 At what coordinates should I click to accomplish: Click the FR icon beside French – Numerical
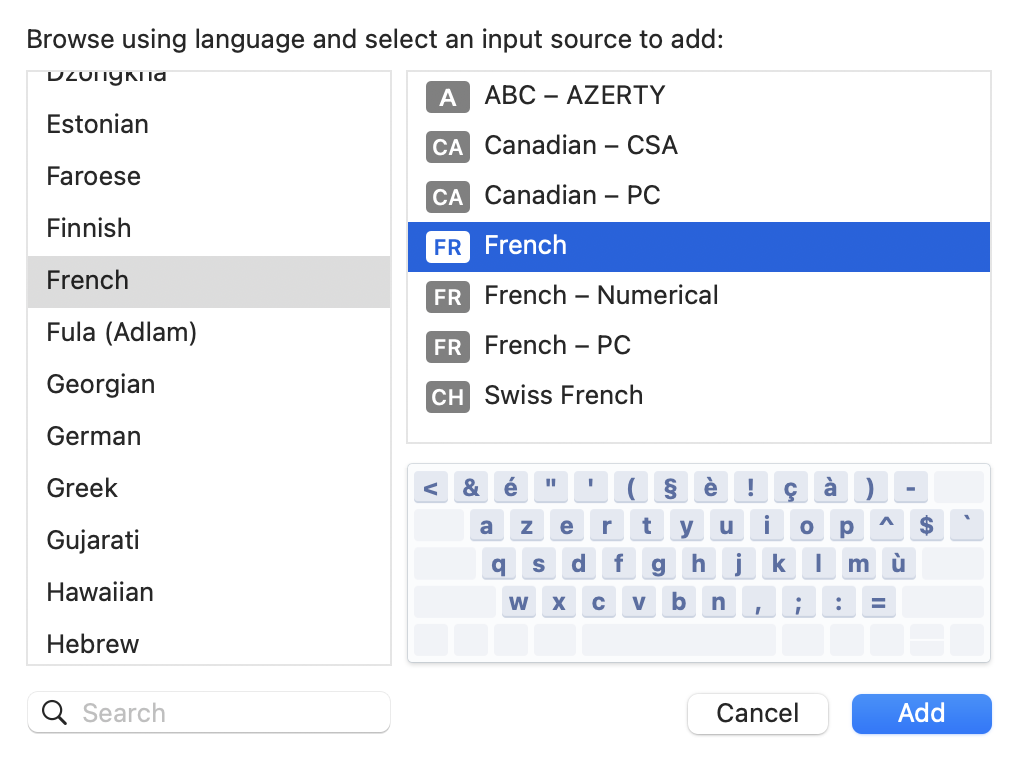(x=447, y=297)
